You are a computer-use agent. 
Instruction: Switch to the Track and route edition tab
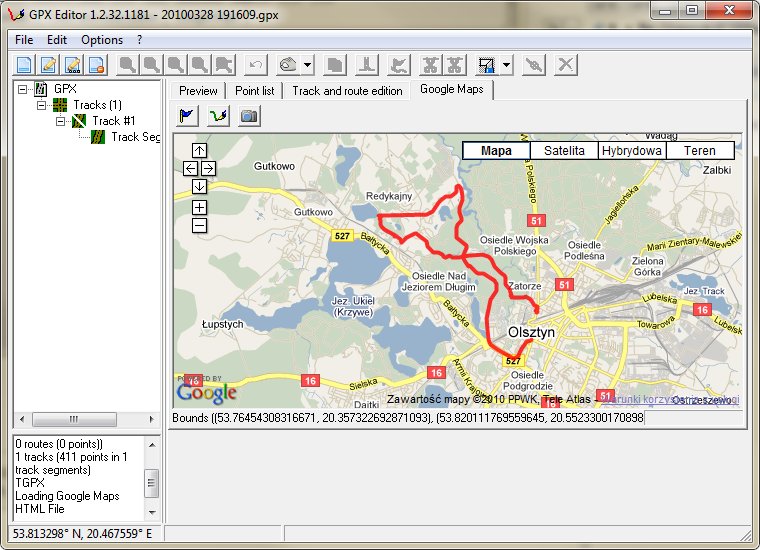click(347, 91)
